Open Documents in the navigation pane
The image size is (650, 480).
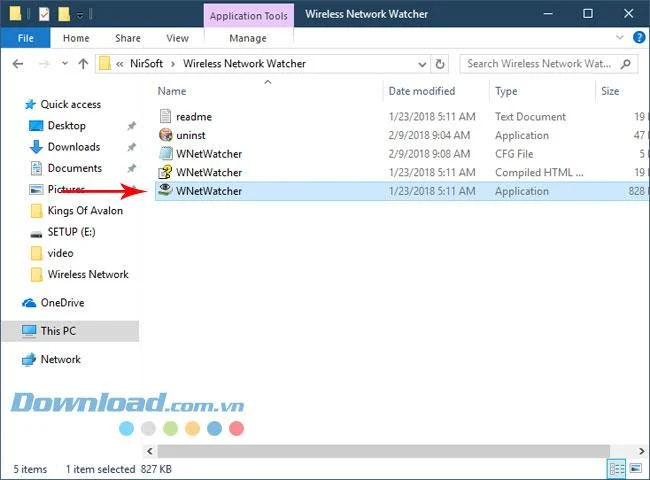coord(75,168)
